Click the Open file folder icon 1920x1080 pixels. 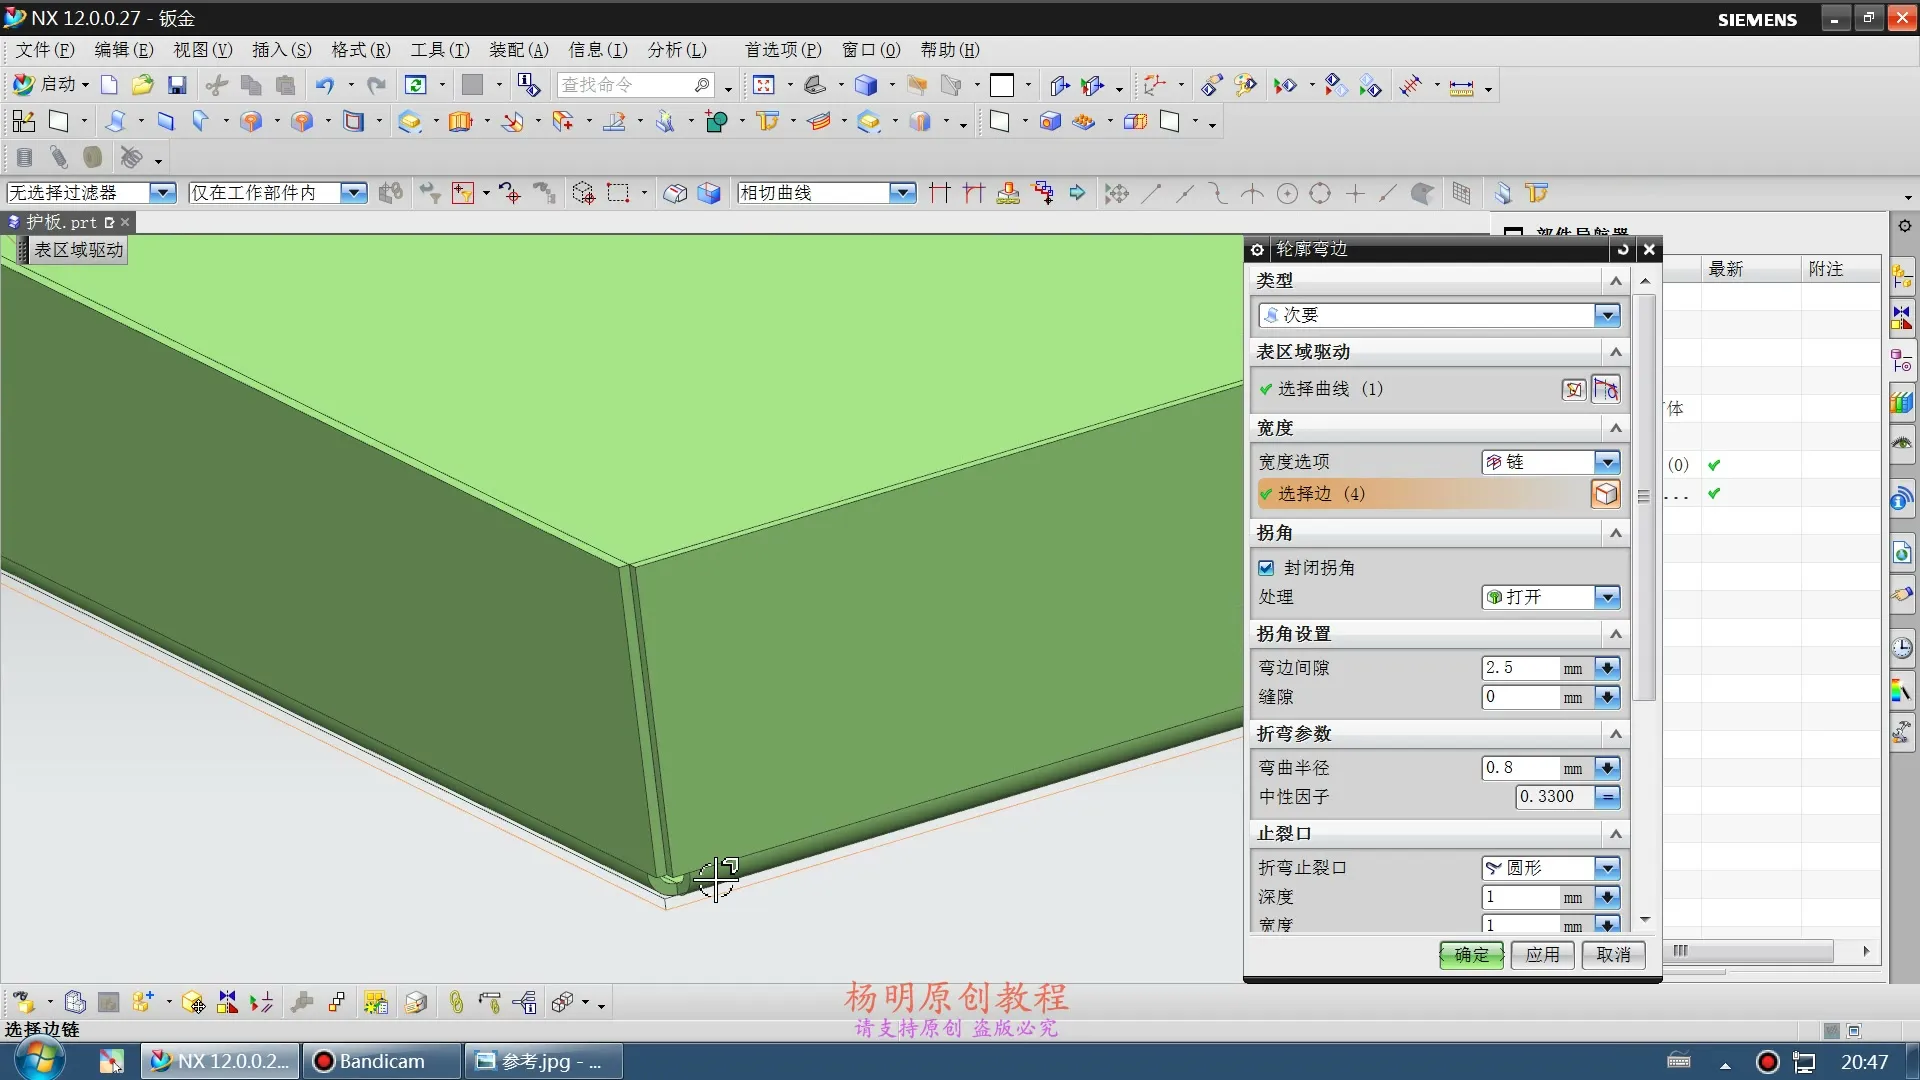142,86
